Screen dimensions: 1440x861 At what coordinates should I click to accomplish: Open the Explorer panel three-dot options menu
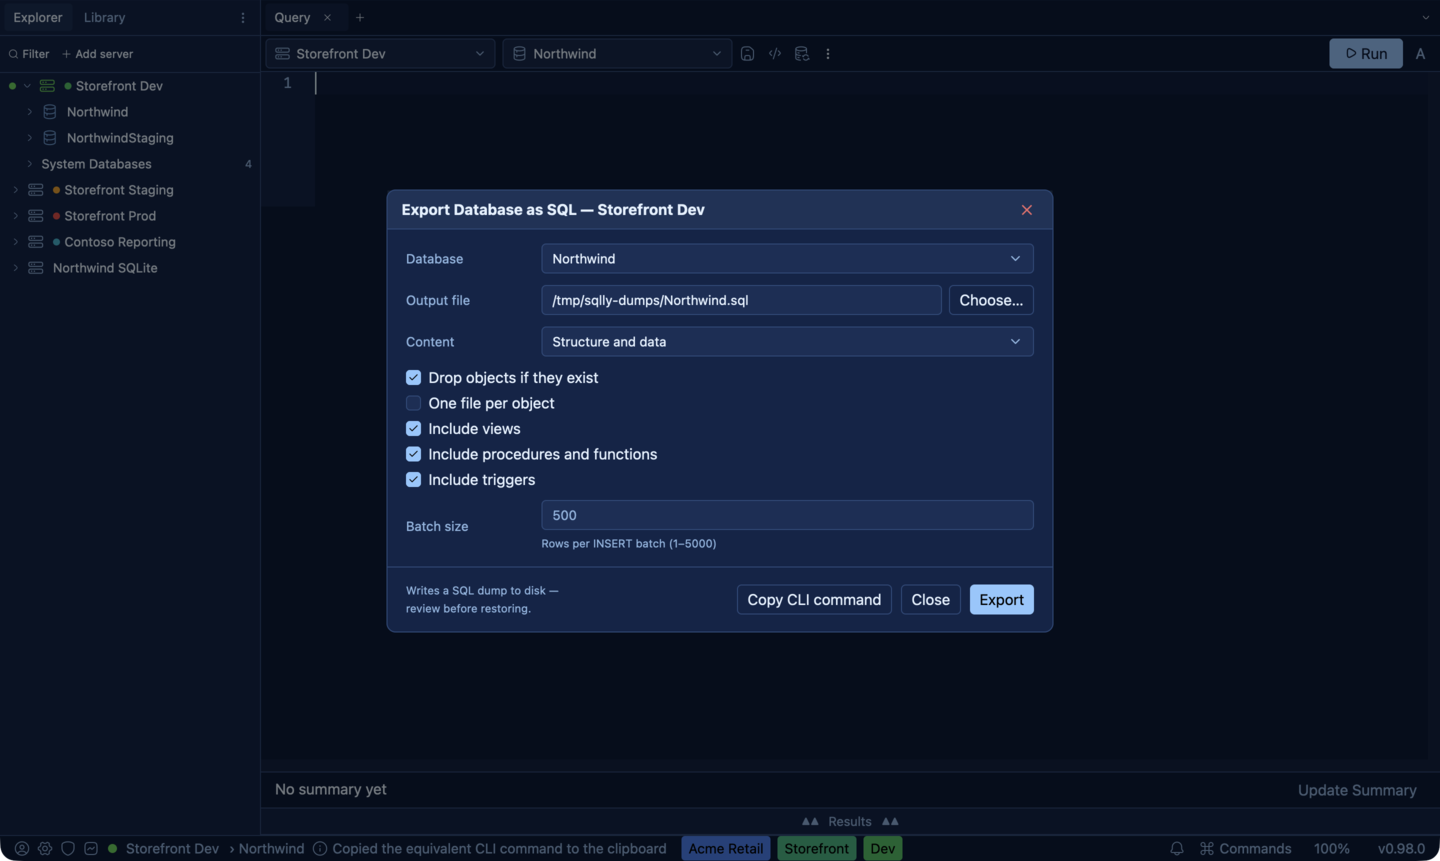coord(243,18)
